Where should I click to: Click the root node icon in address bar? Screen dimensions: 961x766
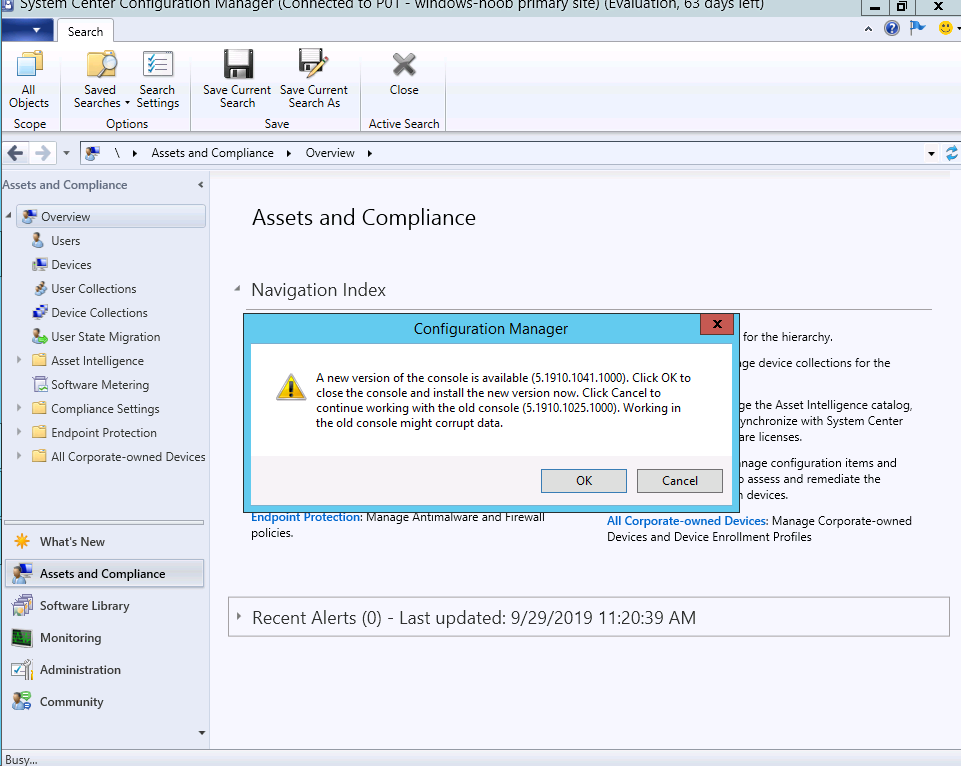tap(93, 153)
